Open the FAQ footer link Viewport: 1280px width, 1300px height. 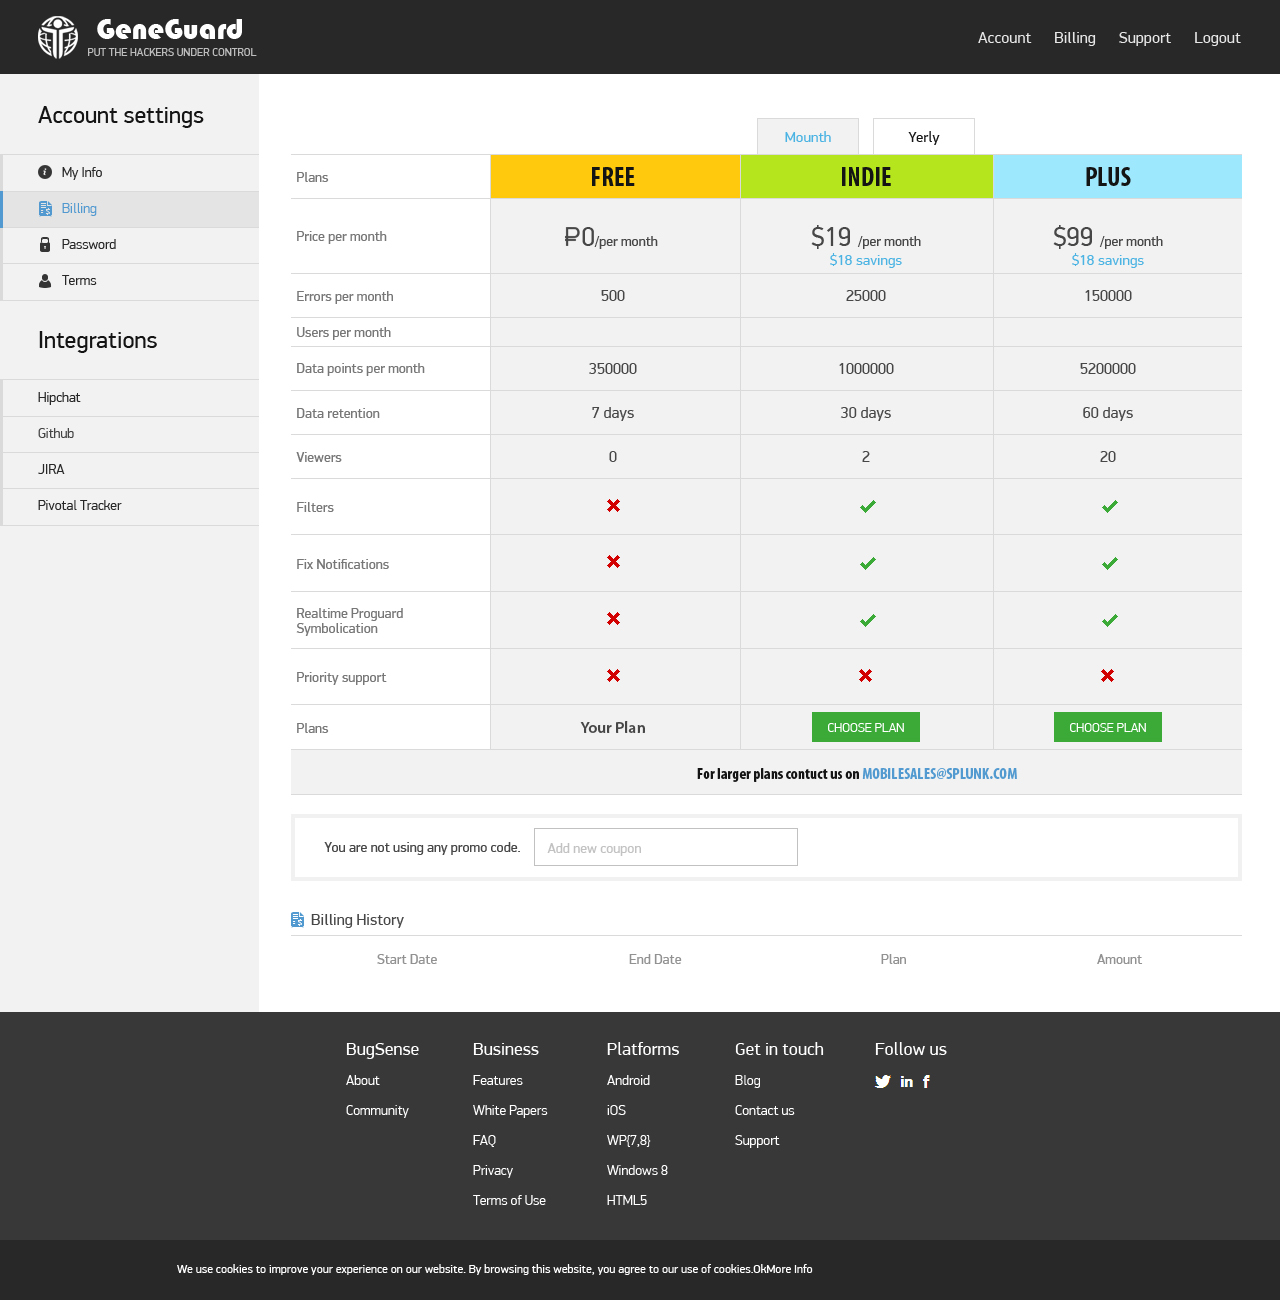[484, 1141]
